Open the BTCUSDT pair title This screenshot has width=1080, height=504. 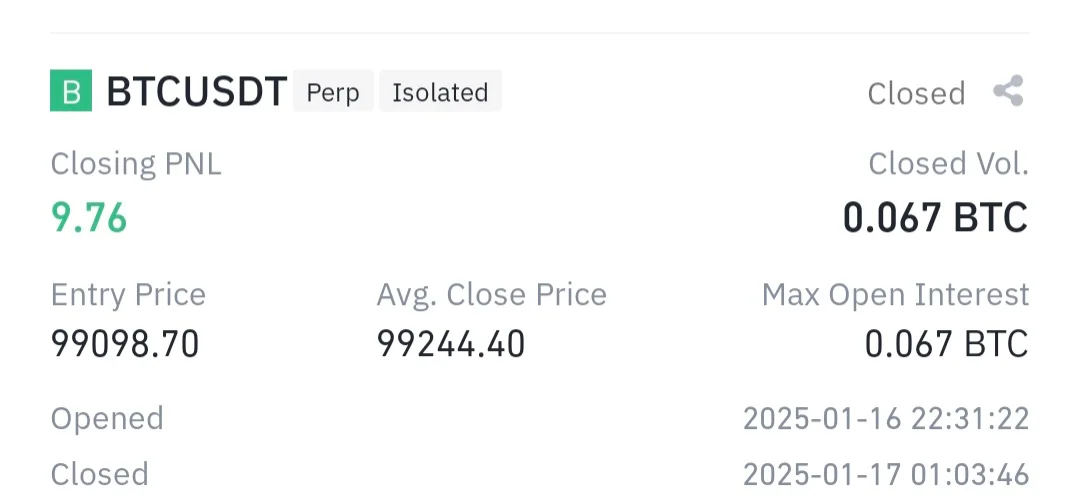(x=197, y=92)
